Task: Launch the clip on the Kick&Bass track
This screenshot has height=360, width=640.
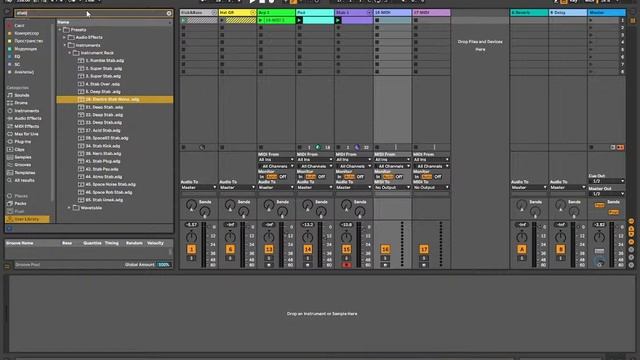Action: click(x=183, y=20)
